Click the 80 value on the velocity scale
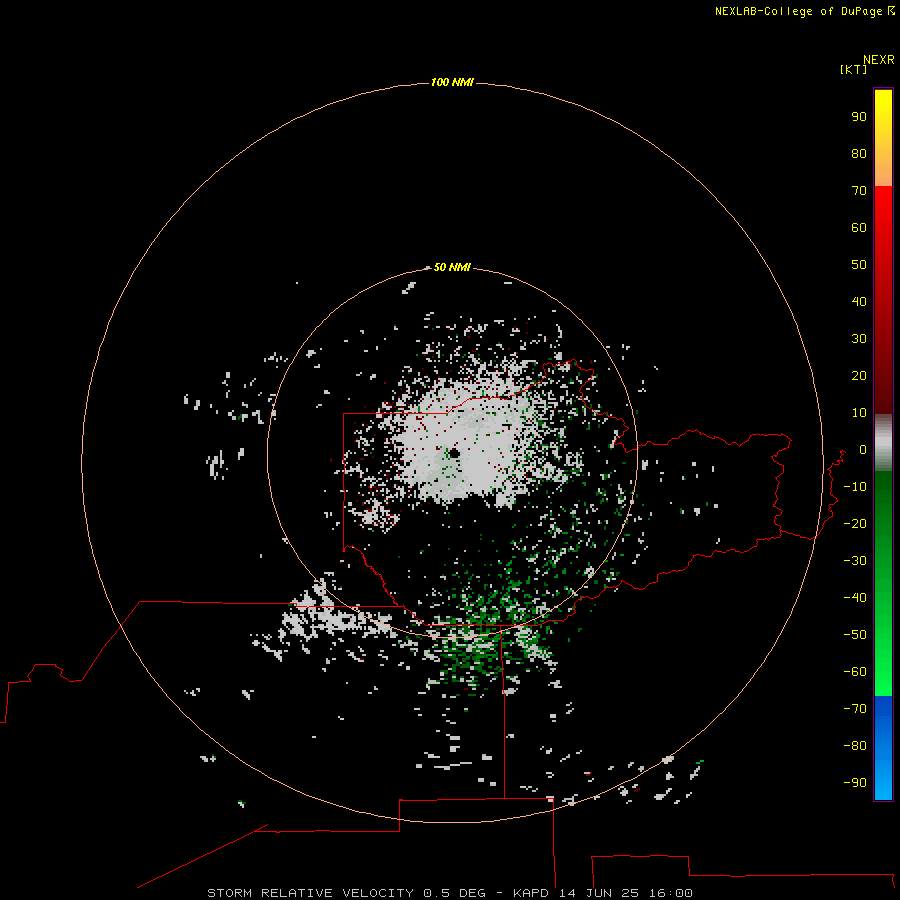This screenshot has width=900, height=900. pos(859,154)
